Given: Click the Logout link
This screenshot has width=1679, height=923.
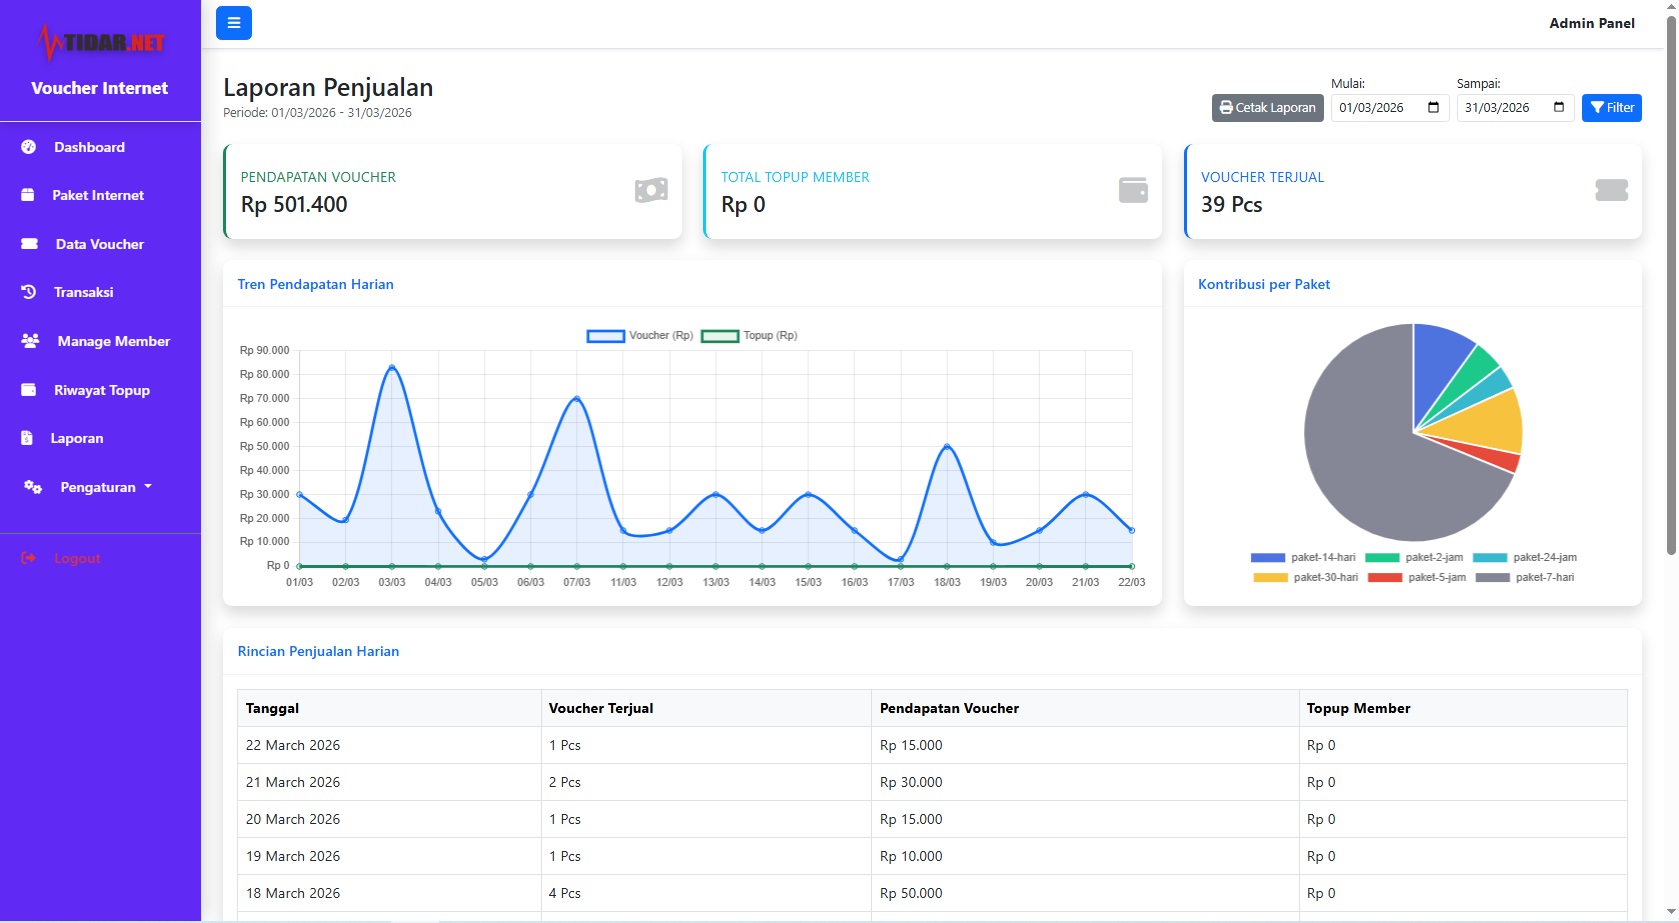Looking at the screenshot, I should coord(77,558).
